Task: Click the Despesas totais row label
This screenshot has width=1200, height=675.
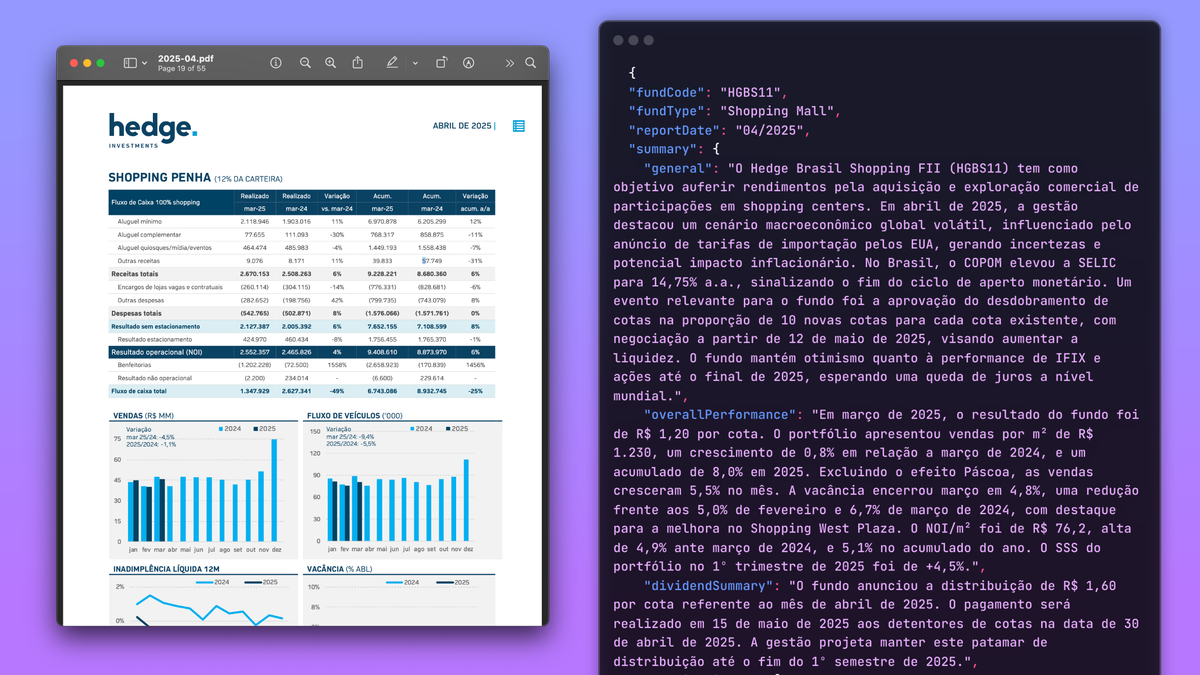Action: pyautogui.click(x=134, y=313)
